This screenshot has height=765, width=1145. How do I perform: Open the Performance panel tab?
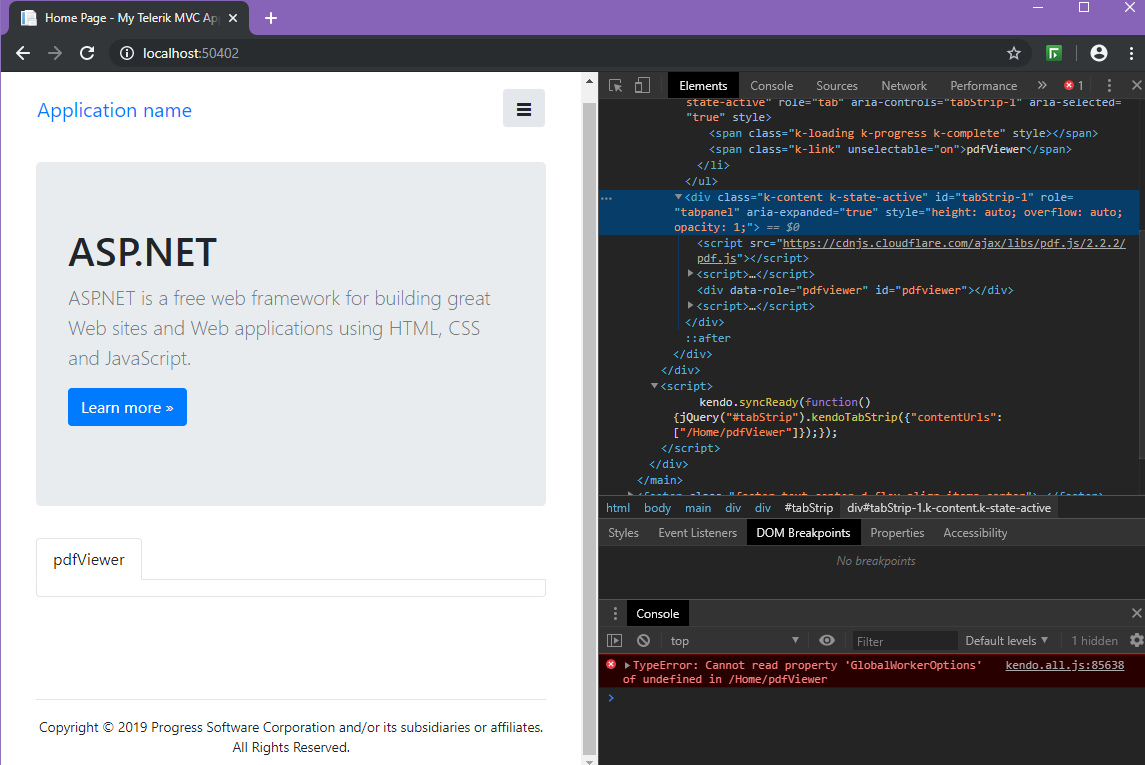(983, 85)
